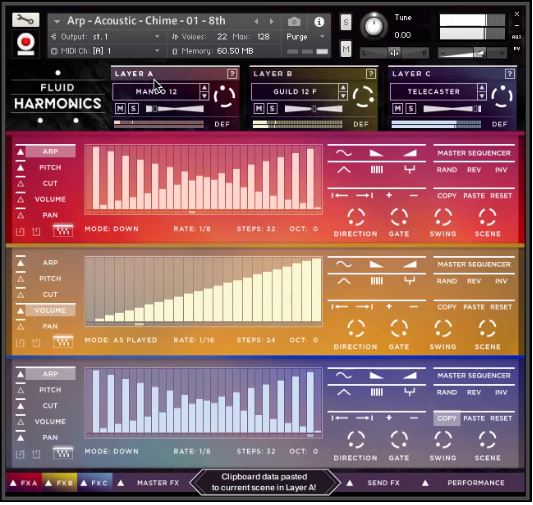Click the Tune knob

374,26
